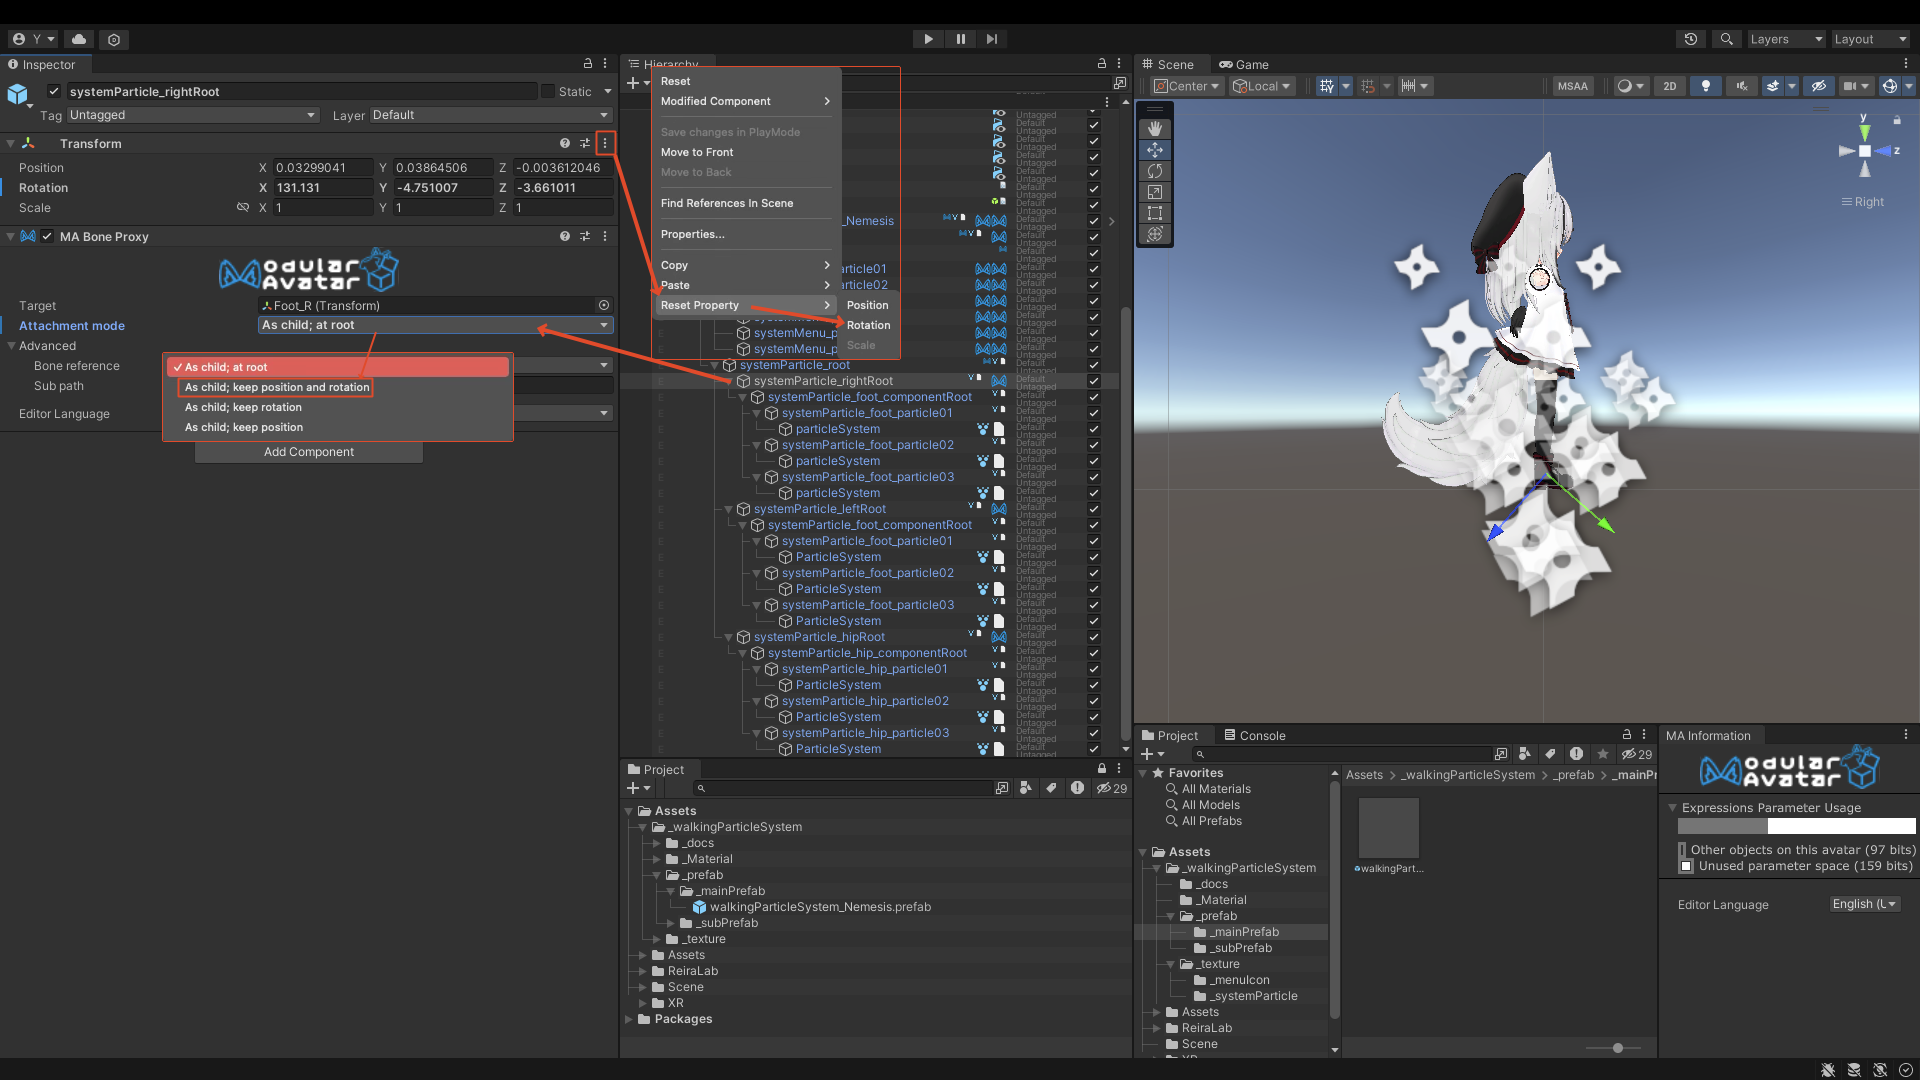Select the walkingParticleSystem_Nemesis prefab
This screenshot has height=1080, width=1920.
coord(818,907)
